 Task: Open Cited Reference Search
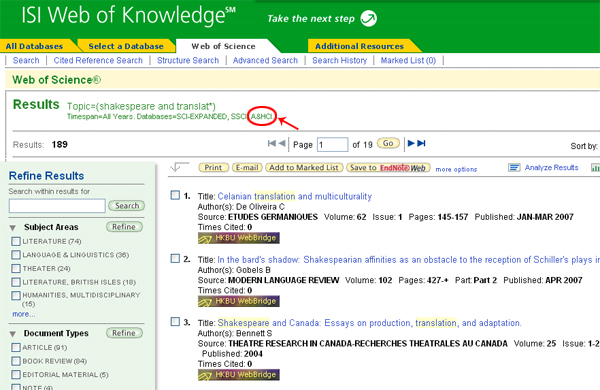click(98, 60)
